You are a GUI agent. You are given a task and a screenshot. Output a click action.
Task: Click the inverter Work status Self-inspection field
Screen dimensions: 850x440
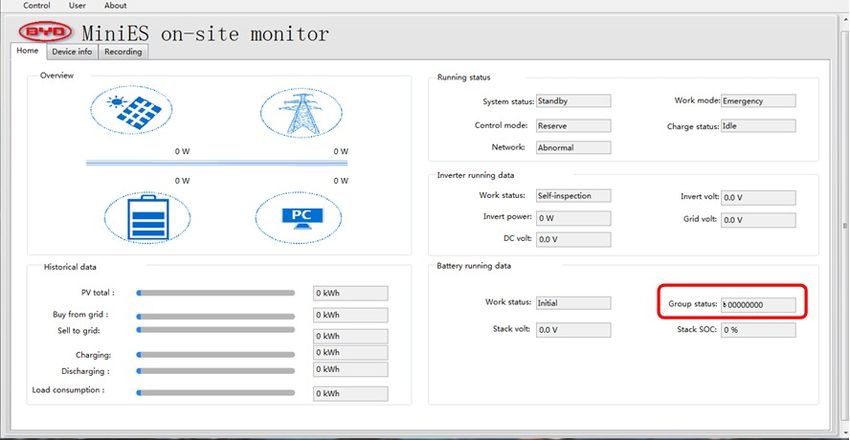[x=573, y=196]
